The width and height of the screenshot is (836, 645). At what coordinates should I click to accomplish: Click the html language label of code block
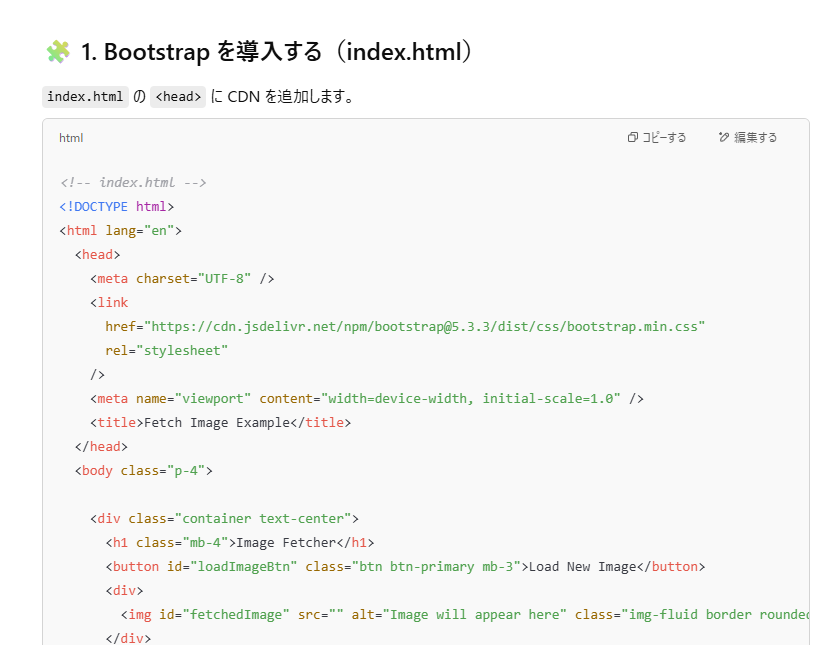coord(71,138)
